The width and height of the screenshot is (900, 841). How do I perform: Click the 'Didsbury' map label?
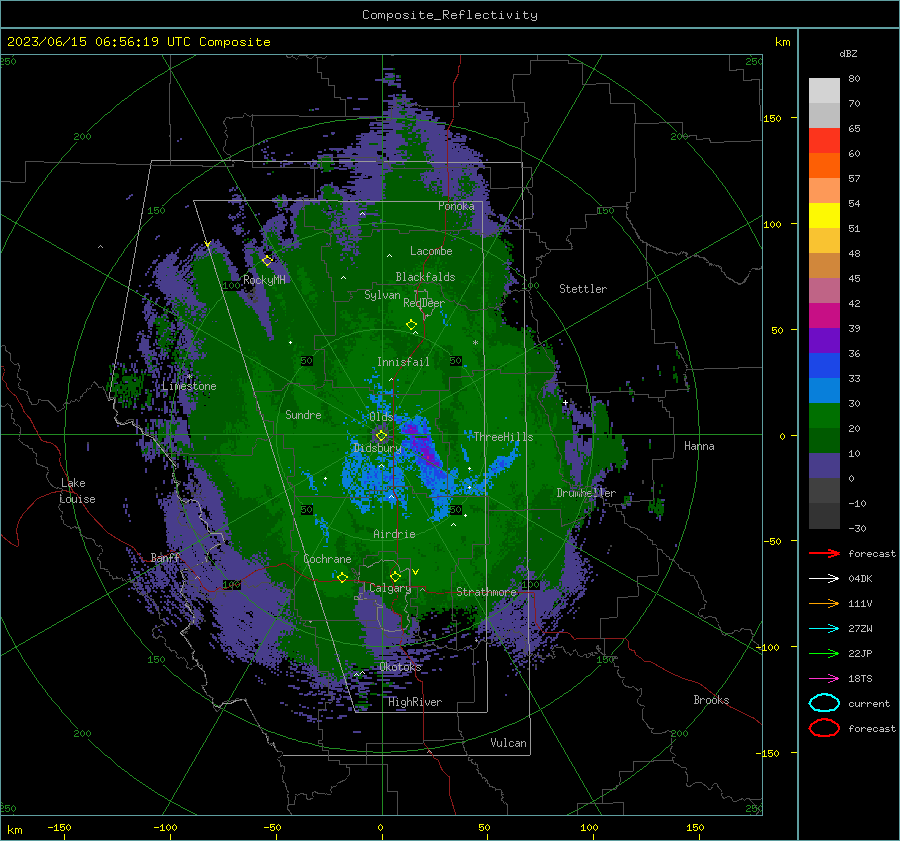[377, 448]
